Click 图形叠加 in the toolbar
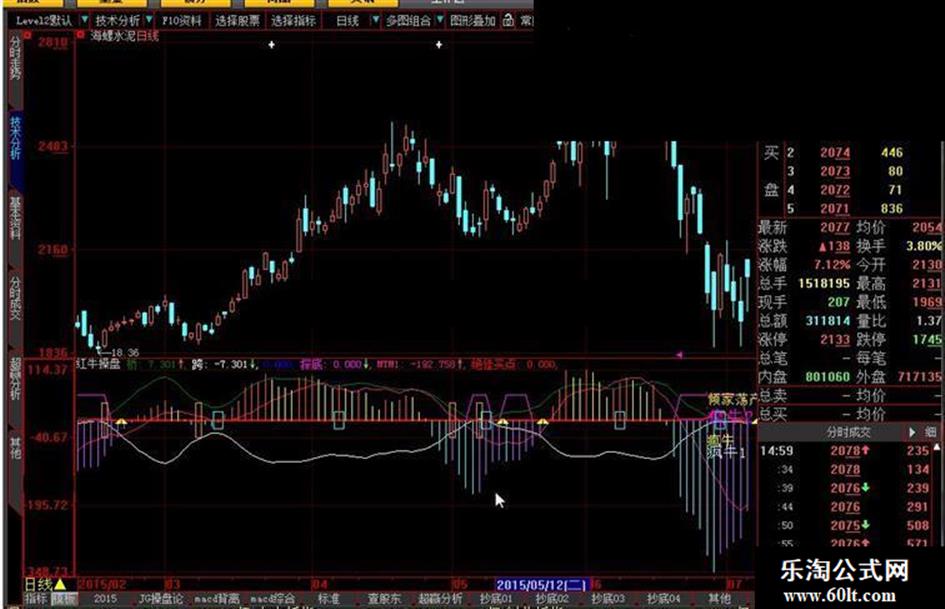The image size is (945, 609). [x=472, y=21]
